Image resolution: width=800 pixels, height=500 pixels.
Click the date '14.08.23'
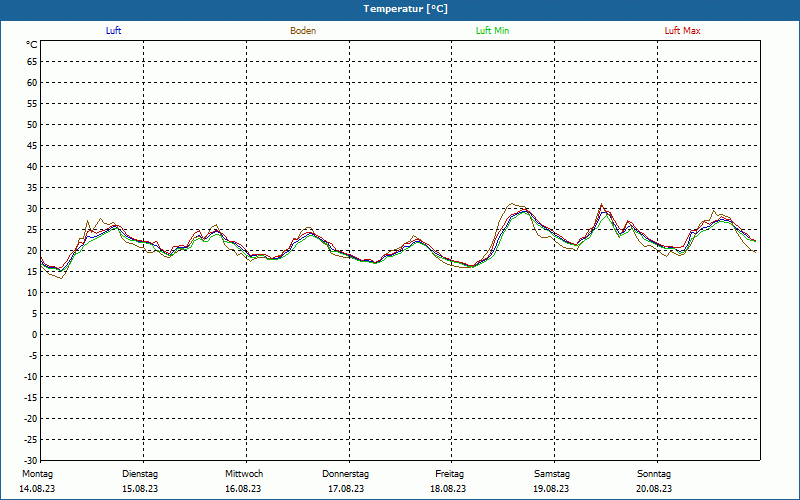click(x=37, y=489)
